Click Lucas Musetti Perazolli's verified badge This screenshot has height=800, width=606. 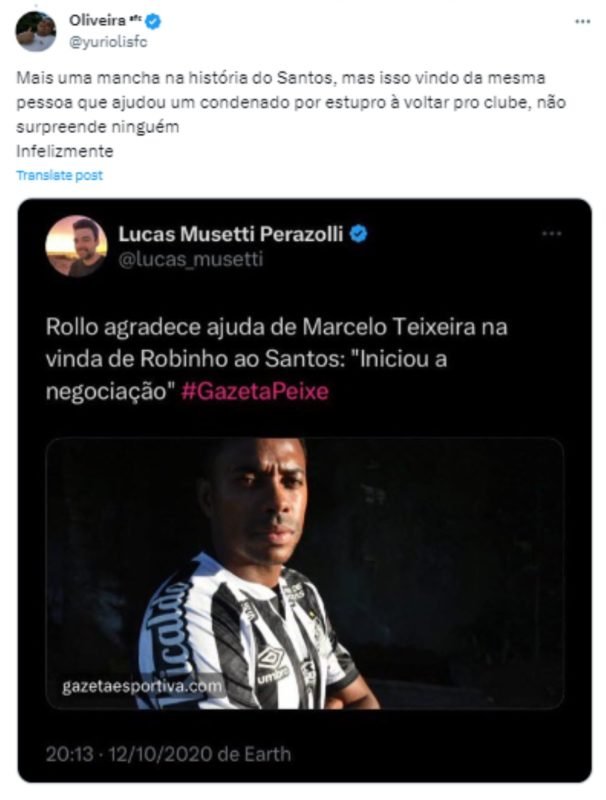tap(359, 234)
